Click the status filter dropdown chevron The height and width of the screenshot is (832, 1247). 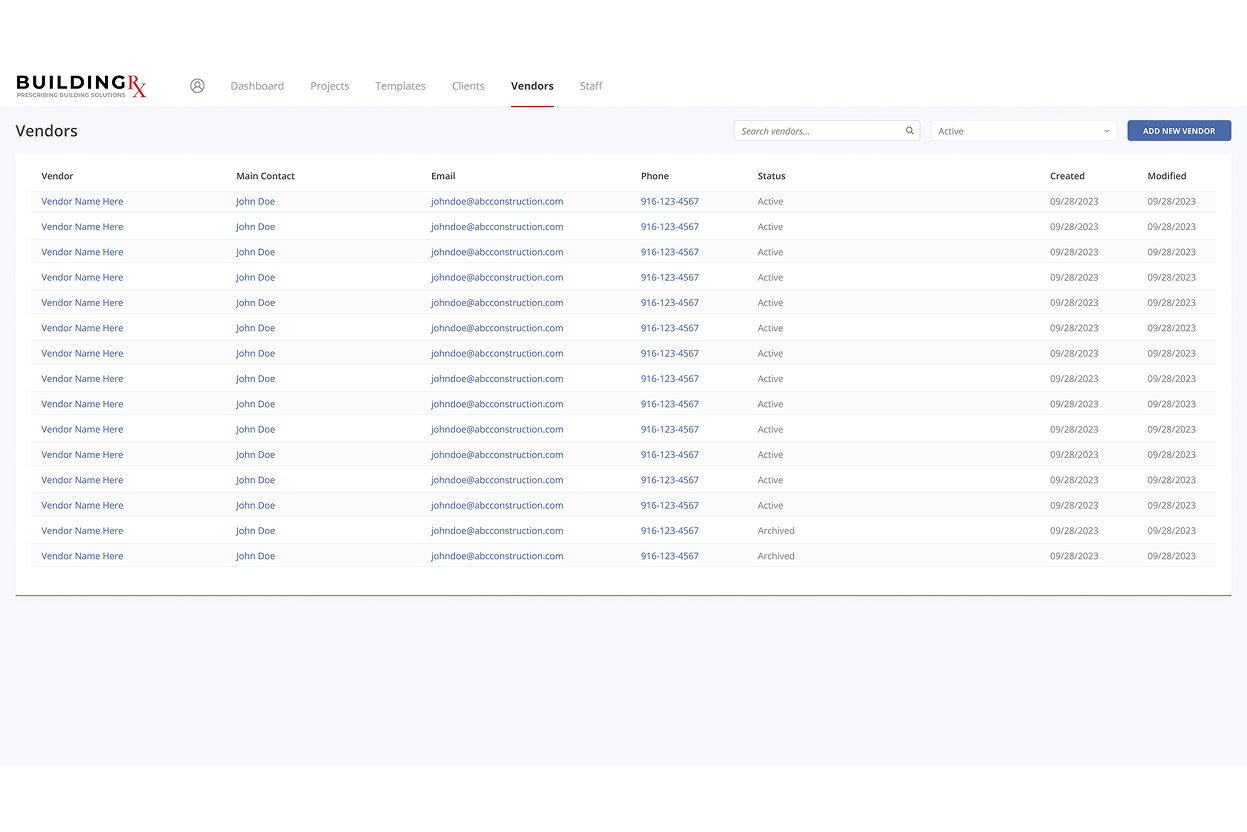tap(1106, 131)
